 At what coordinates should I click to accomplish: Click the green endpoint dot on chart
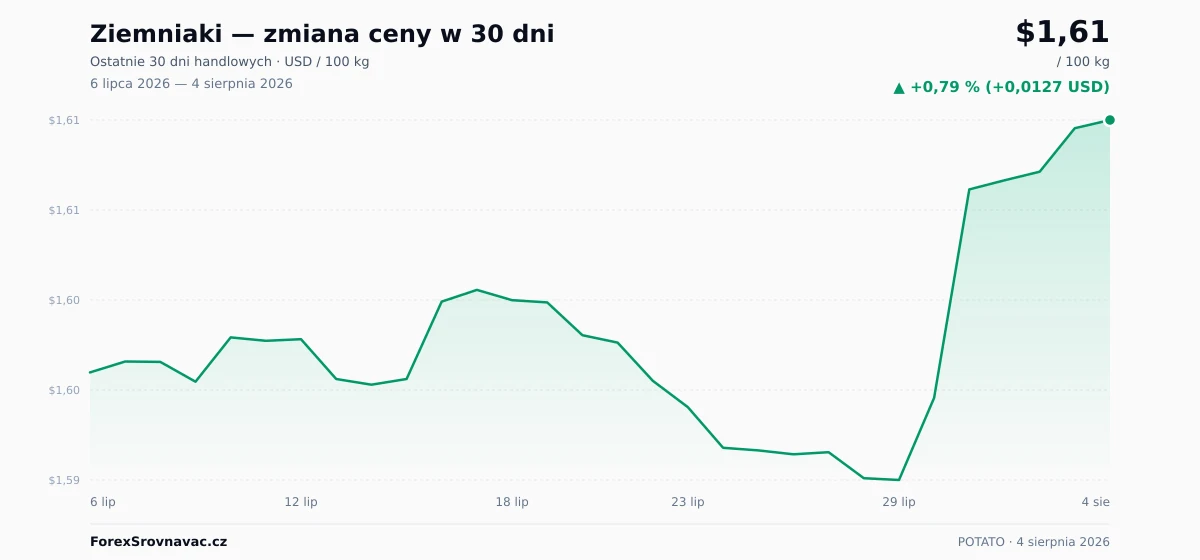coord(1110,120)
